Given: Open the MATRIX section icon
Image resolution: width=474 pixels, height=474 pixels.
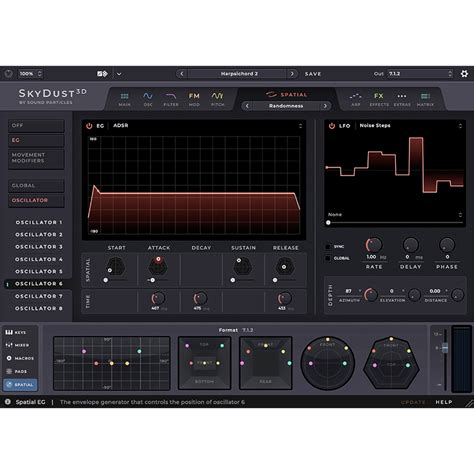Looking at the screenshot, I should pos(425,99).
